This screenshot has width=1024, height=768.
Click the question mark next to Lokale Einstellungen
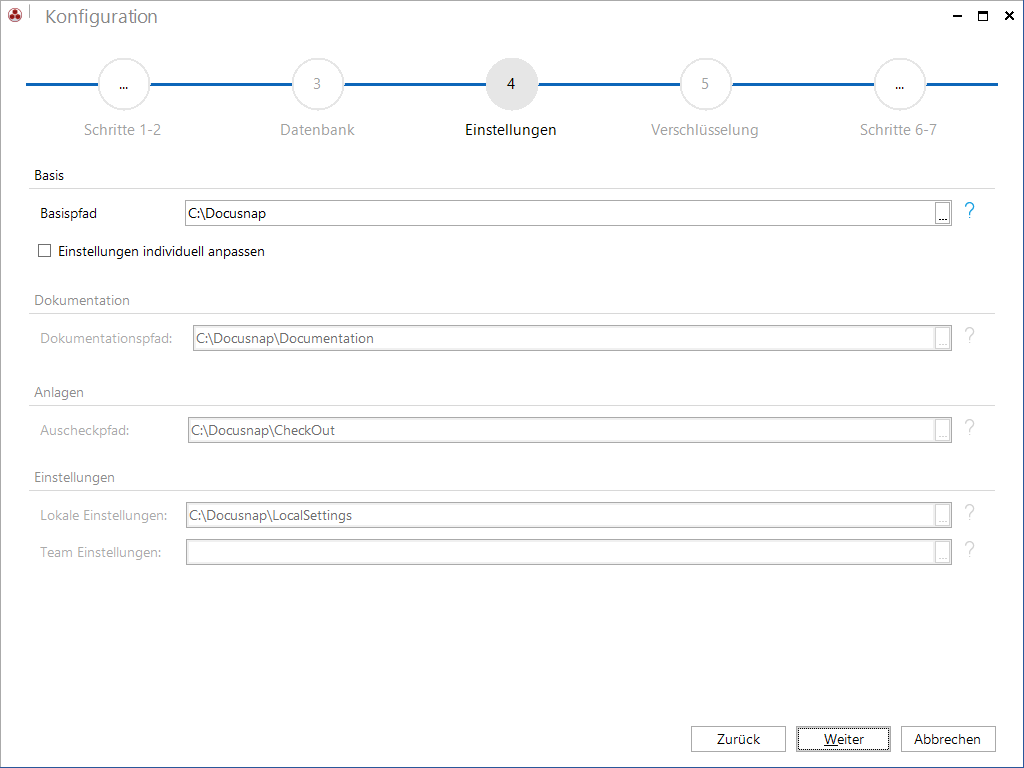[x=969, y=513]
